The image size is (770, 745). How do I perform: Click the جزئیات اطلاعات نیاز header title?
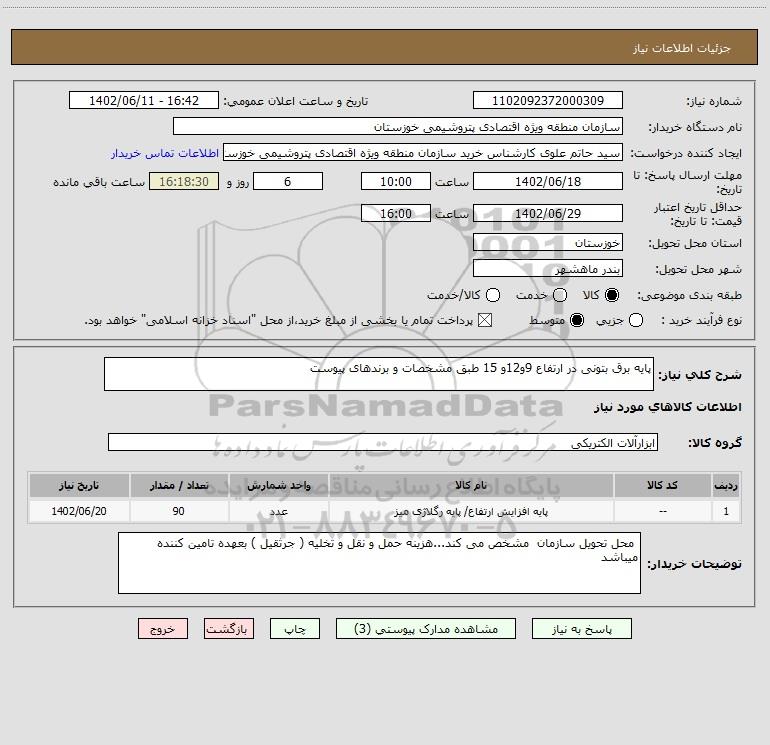682,48
